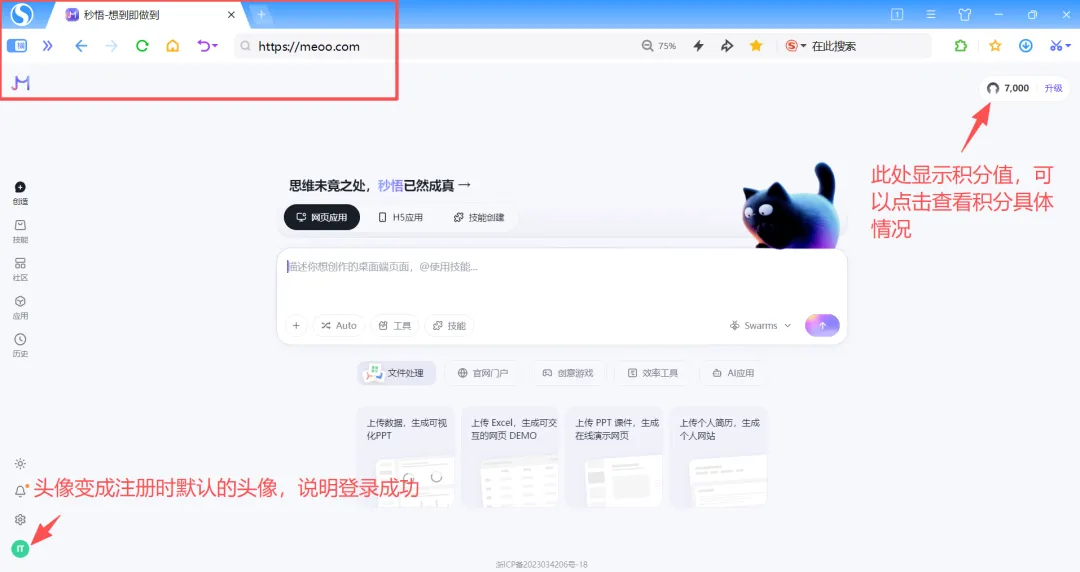Click the browser skin shirt icon
This screenshot has width=1080, height=572.
pos(964,14)
